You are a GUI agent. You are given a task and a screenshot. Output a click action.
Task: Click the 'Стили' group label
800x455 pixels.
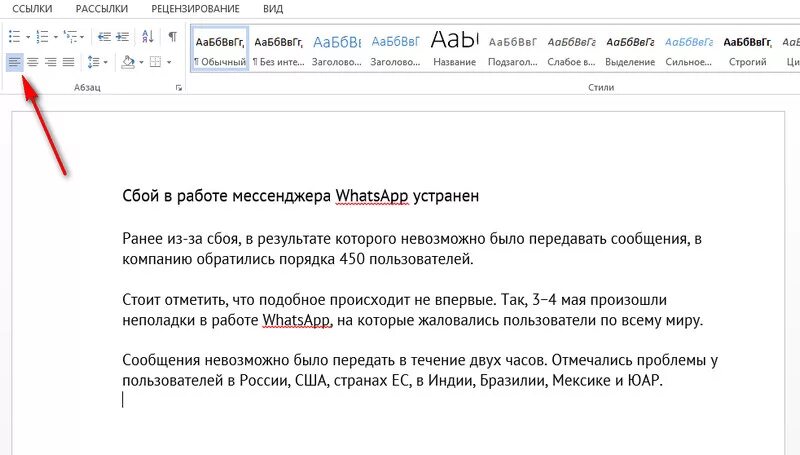pyautogui.click(x=601, y=87)
